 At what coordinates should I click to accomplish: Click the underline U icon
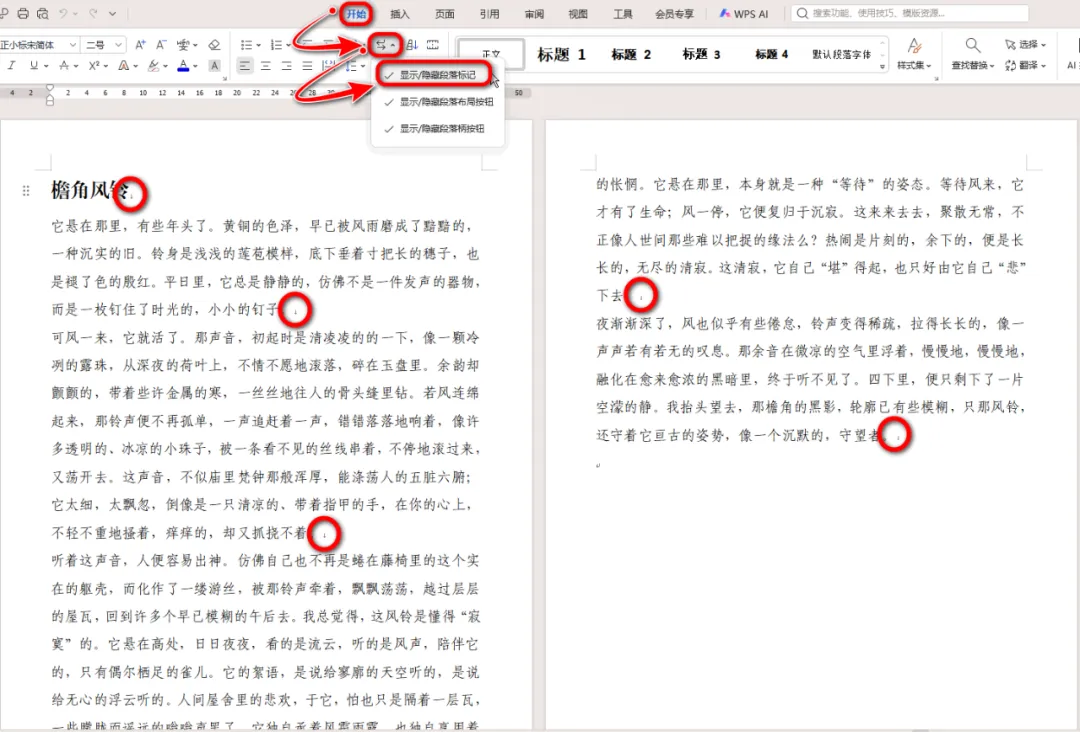[x=34, y=65]
